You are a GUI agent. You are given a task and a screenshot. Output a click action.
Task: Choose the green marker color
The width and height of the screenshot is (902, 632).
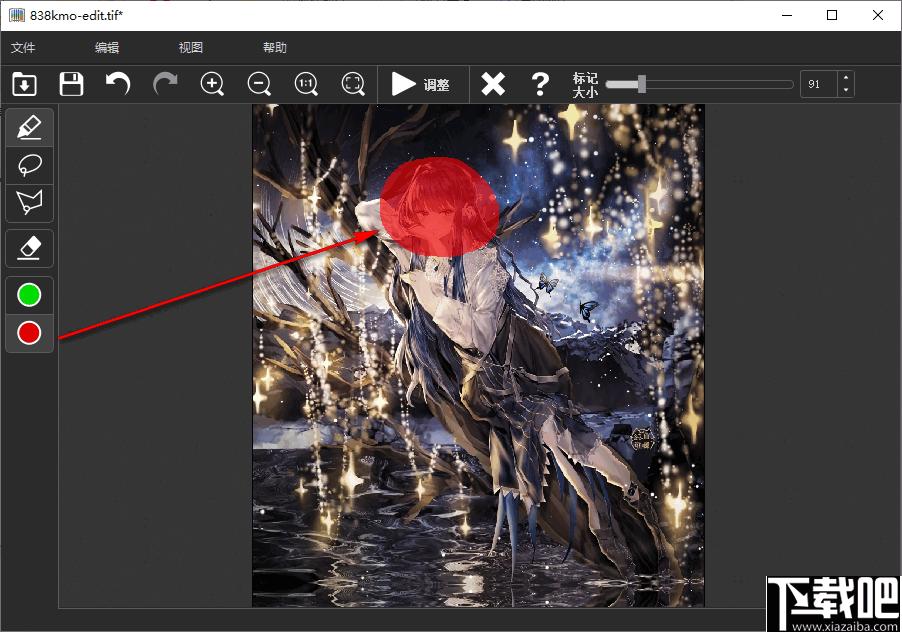pos(29,295)
